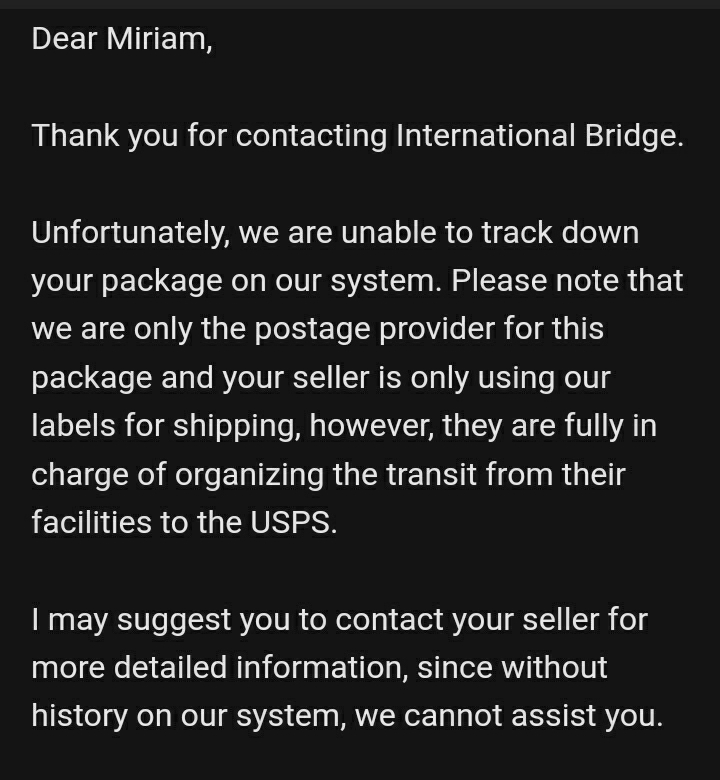Click the word "organizing"
Screen dimensions: 720x780
tap(249, 473)
